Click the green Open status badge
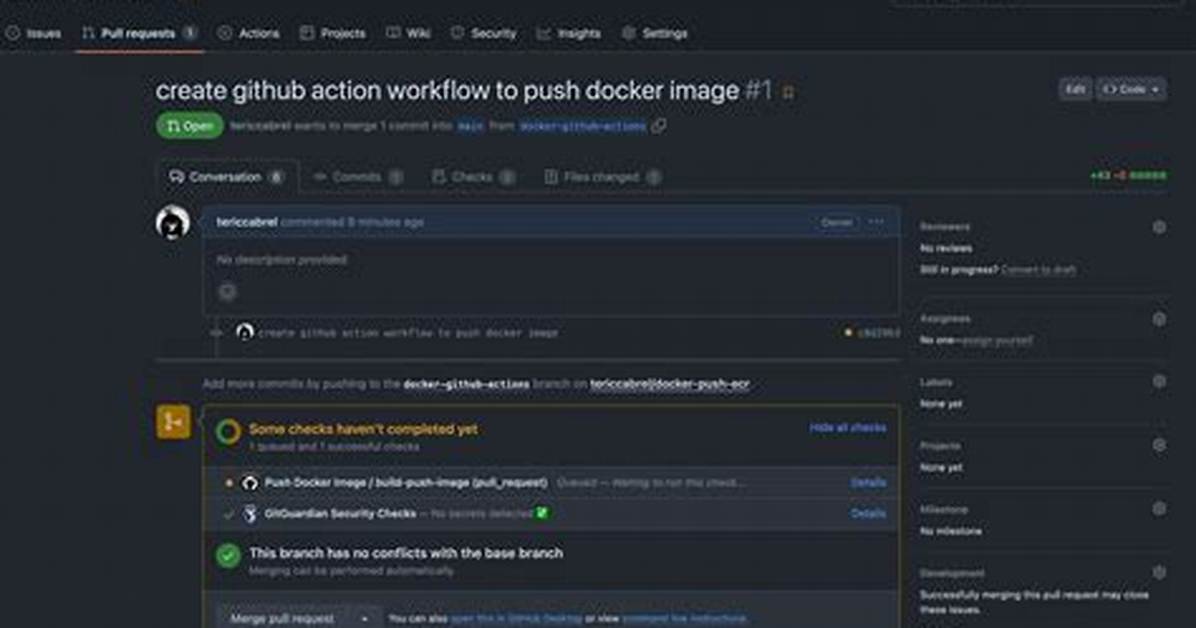This screenshot has height=628, width=1196. click(190, 126)
